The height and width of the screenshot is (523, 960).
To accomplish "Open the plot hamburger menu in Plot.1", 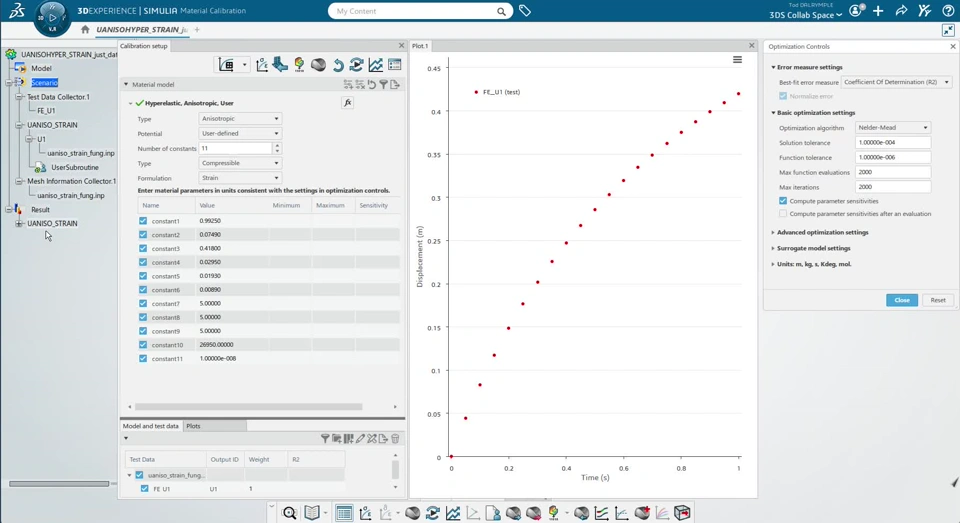I will point(737,60).
